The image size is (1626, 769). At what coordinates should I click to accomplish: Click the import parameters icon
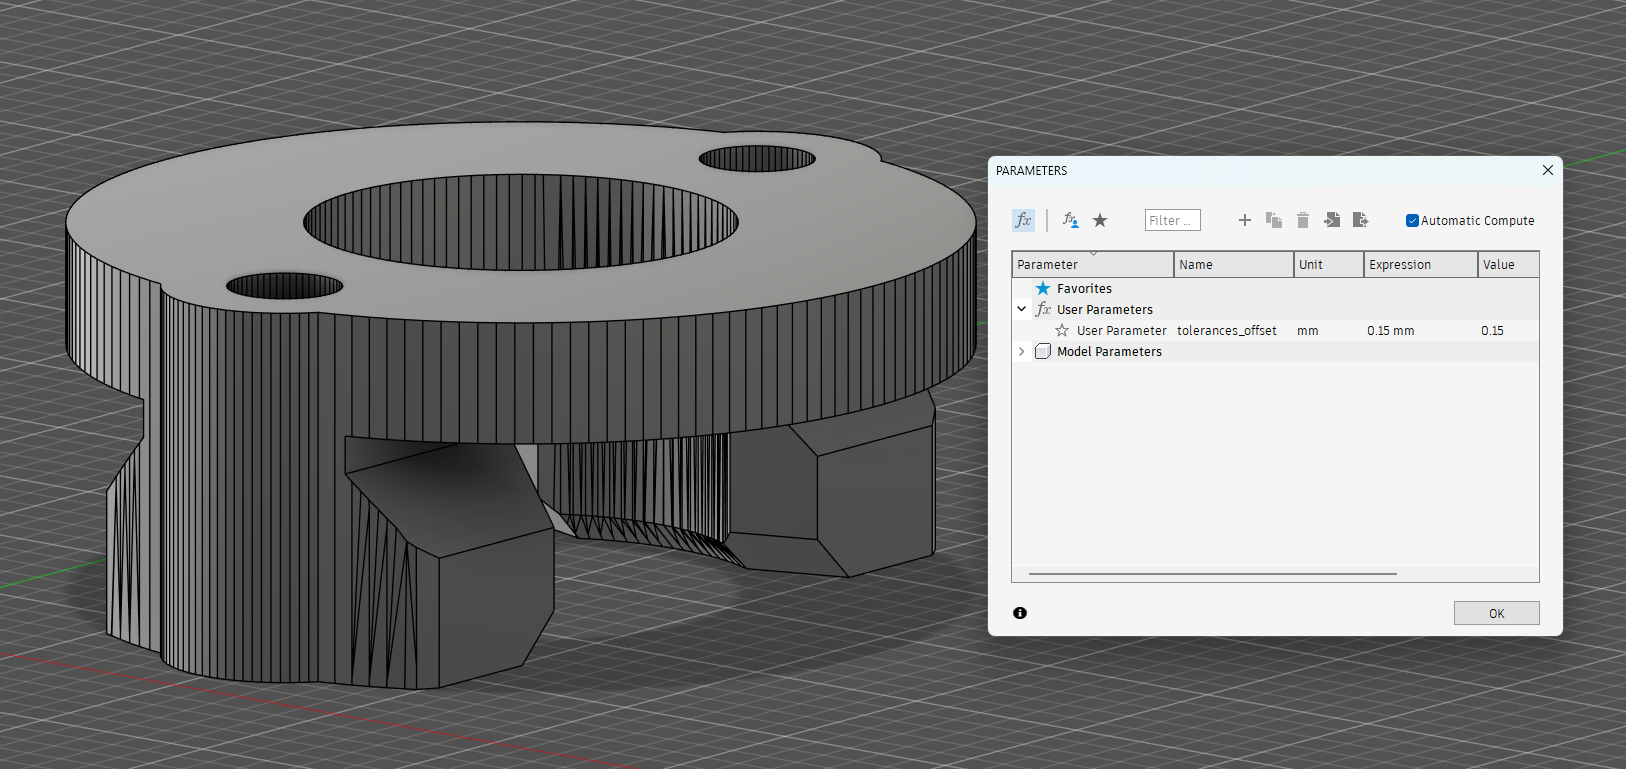1332,220
